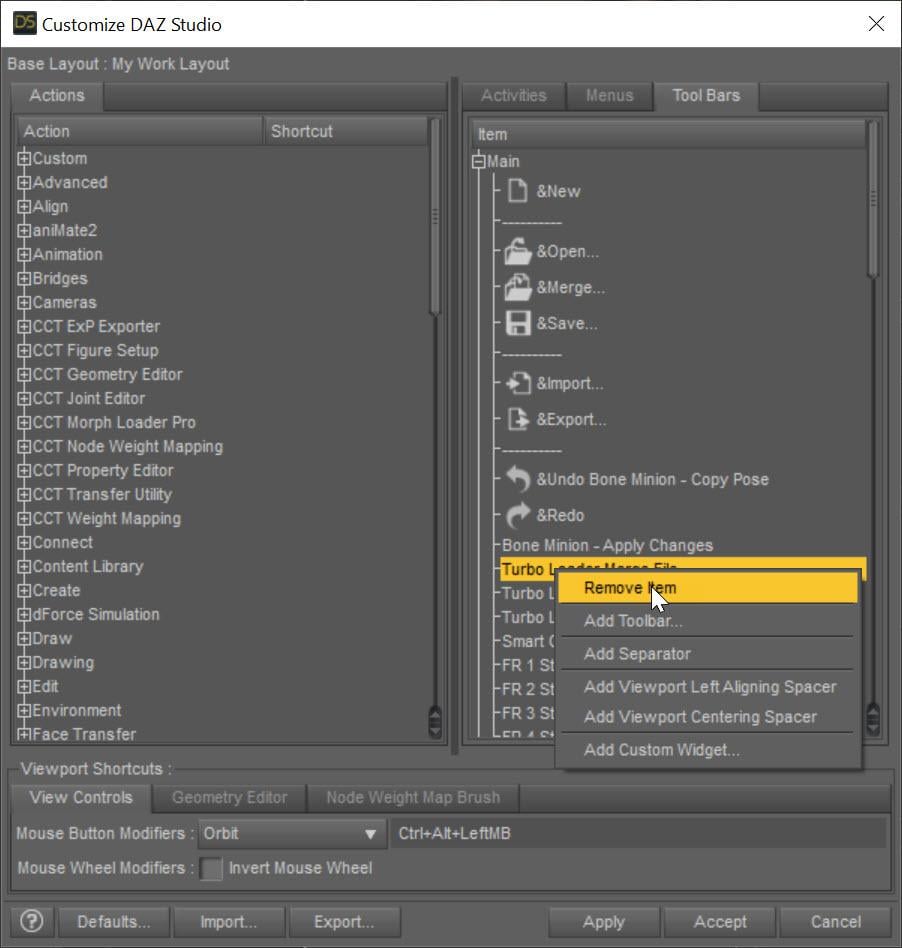Click the Shortcut column header
The height and width of the screenshot is (948, 902).
345,131
